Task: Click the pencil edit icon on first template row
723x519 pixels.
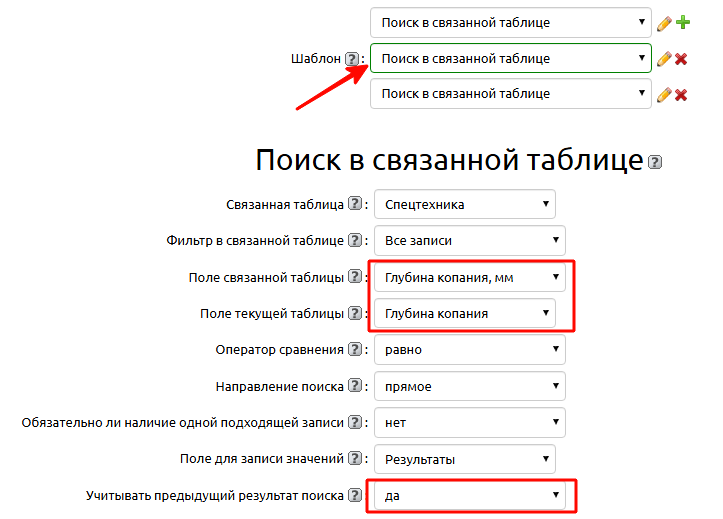Action: (664, 22)
